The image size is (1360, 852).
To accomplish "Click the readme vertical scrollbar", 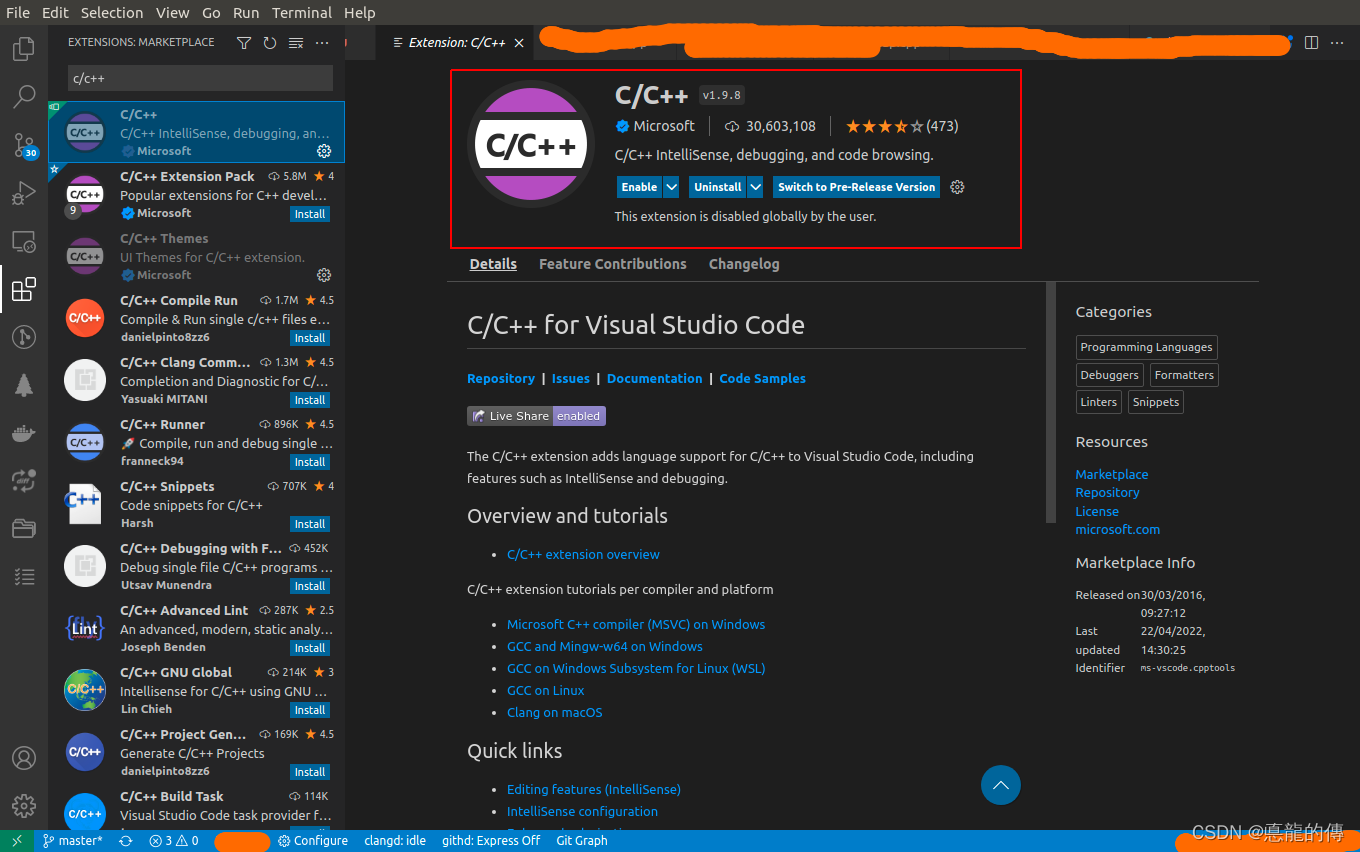I will 1050,402.
